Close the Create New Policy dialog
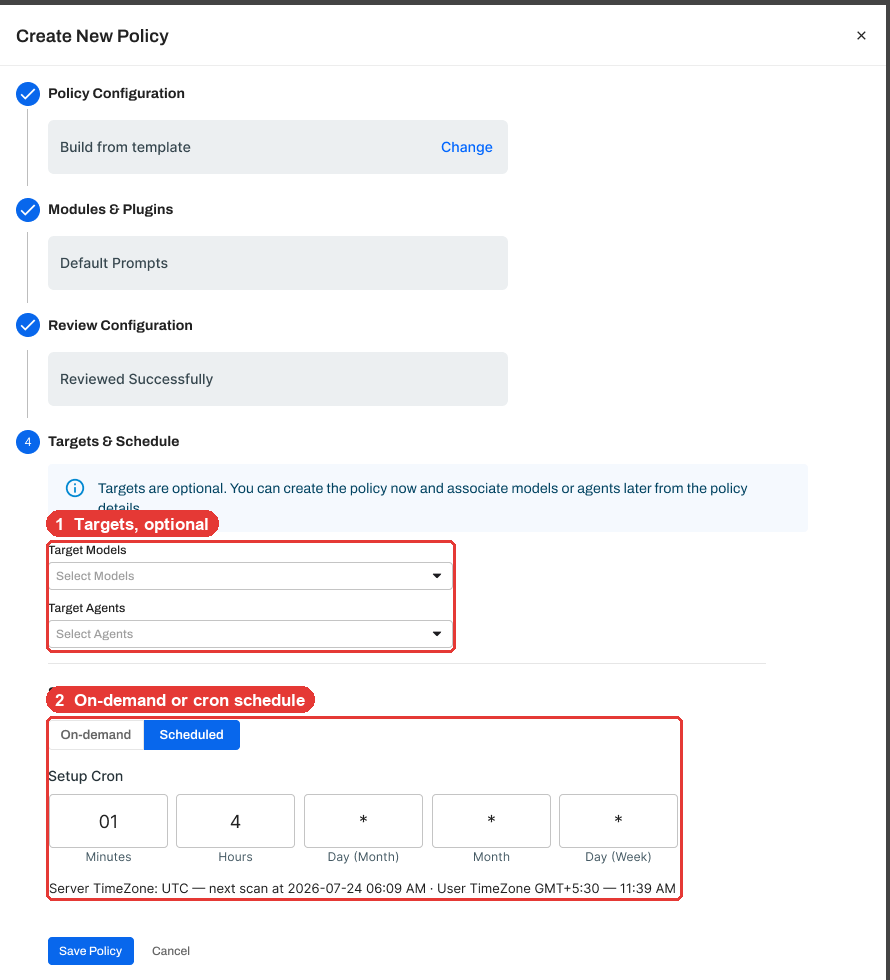 pos(861,36)
